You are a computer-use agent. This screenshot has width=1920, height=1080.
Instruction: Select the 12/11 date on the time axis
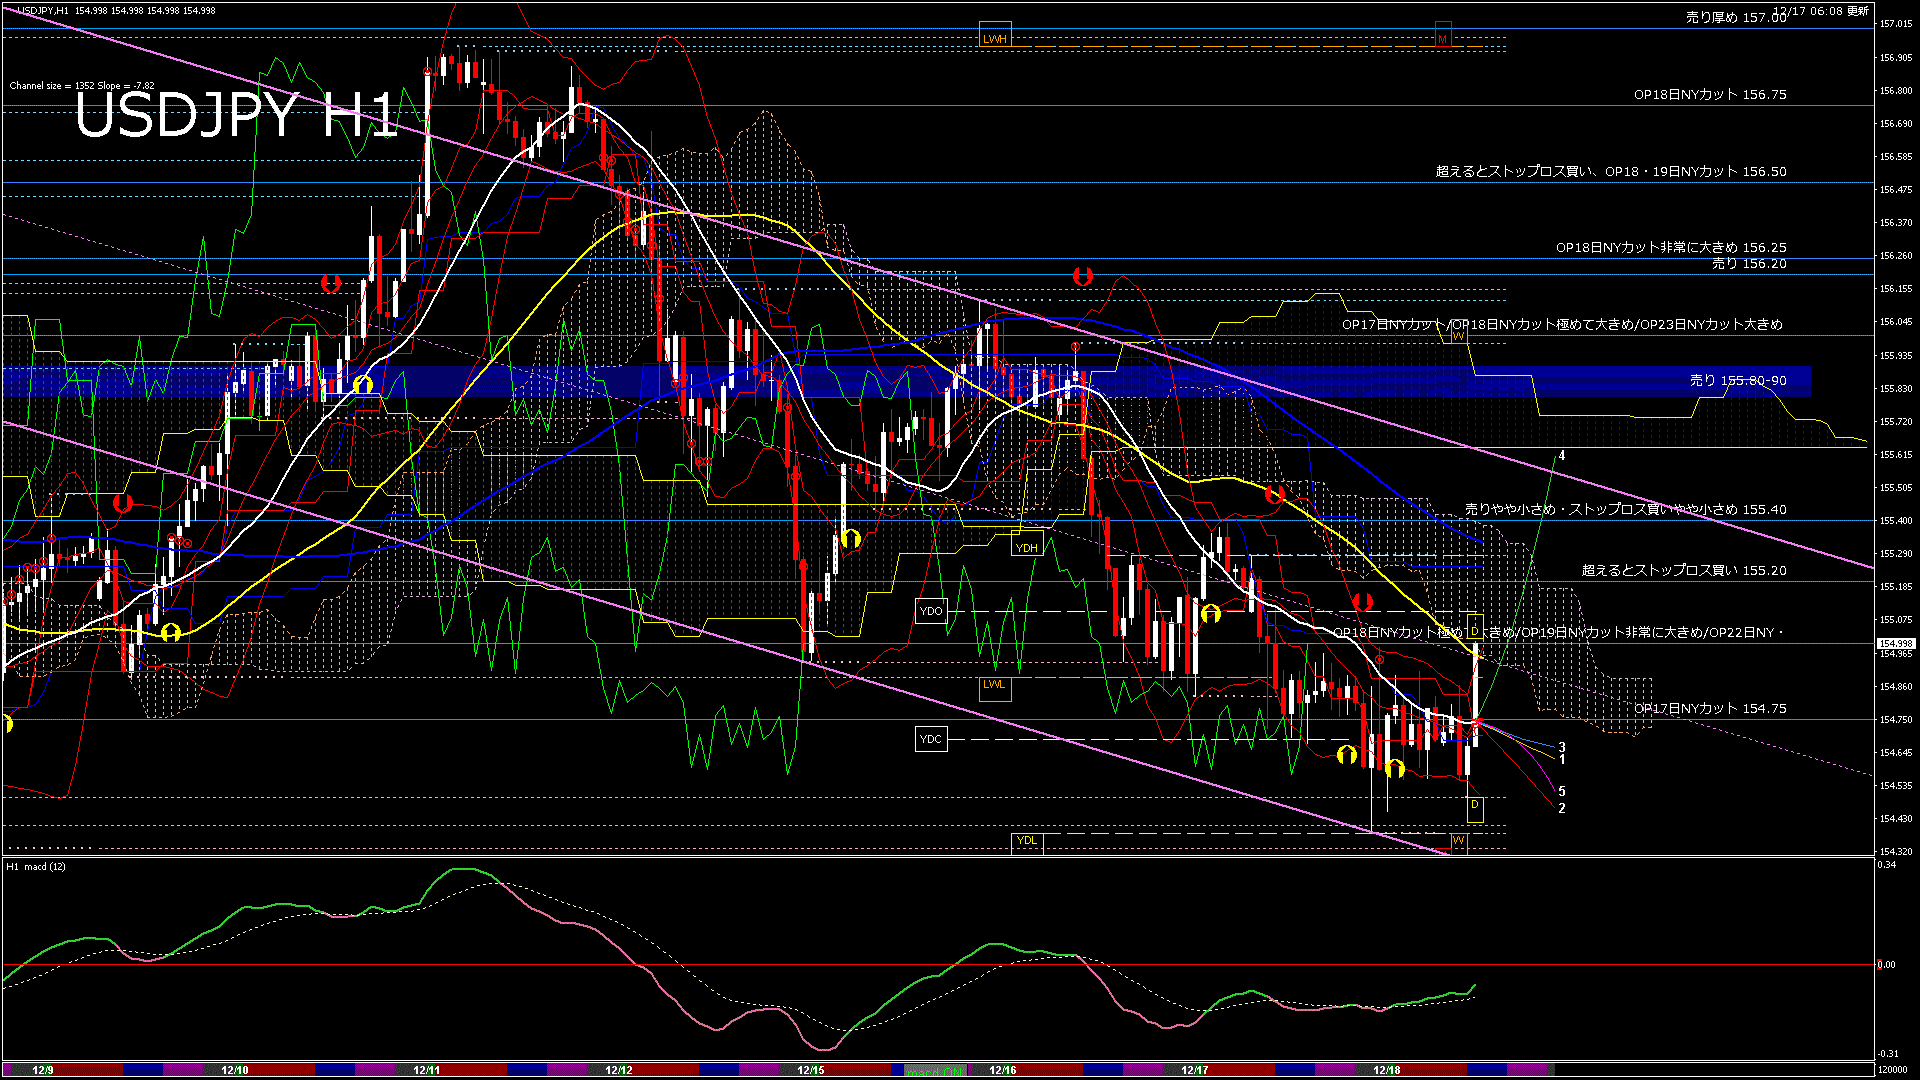(427, 1070)
